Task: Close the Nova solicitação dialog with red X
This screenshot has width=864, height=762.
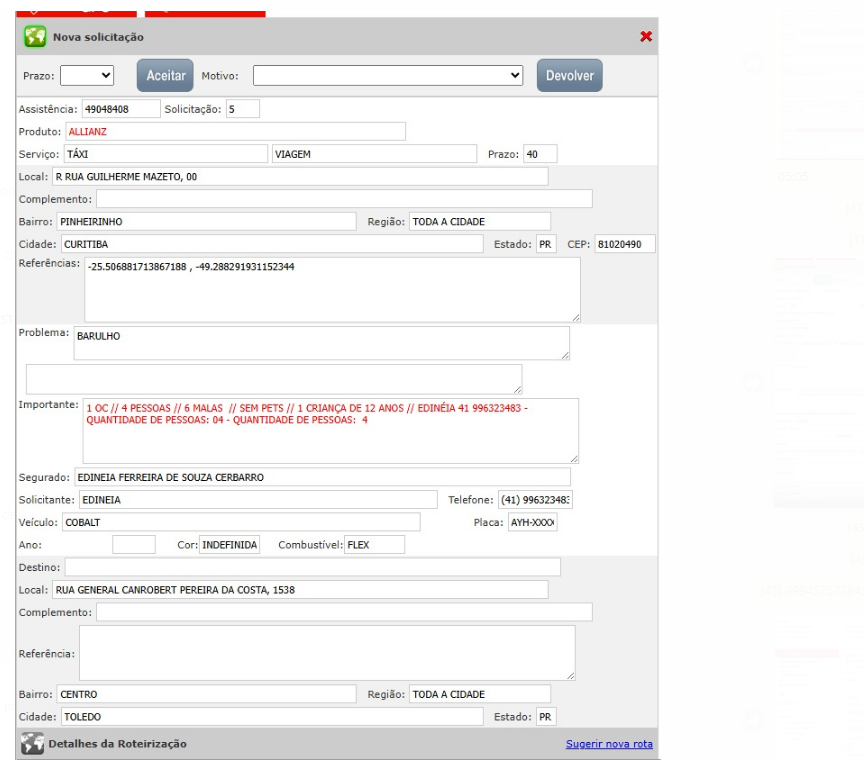Action: click(x=645, y=37)
